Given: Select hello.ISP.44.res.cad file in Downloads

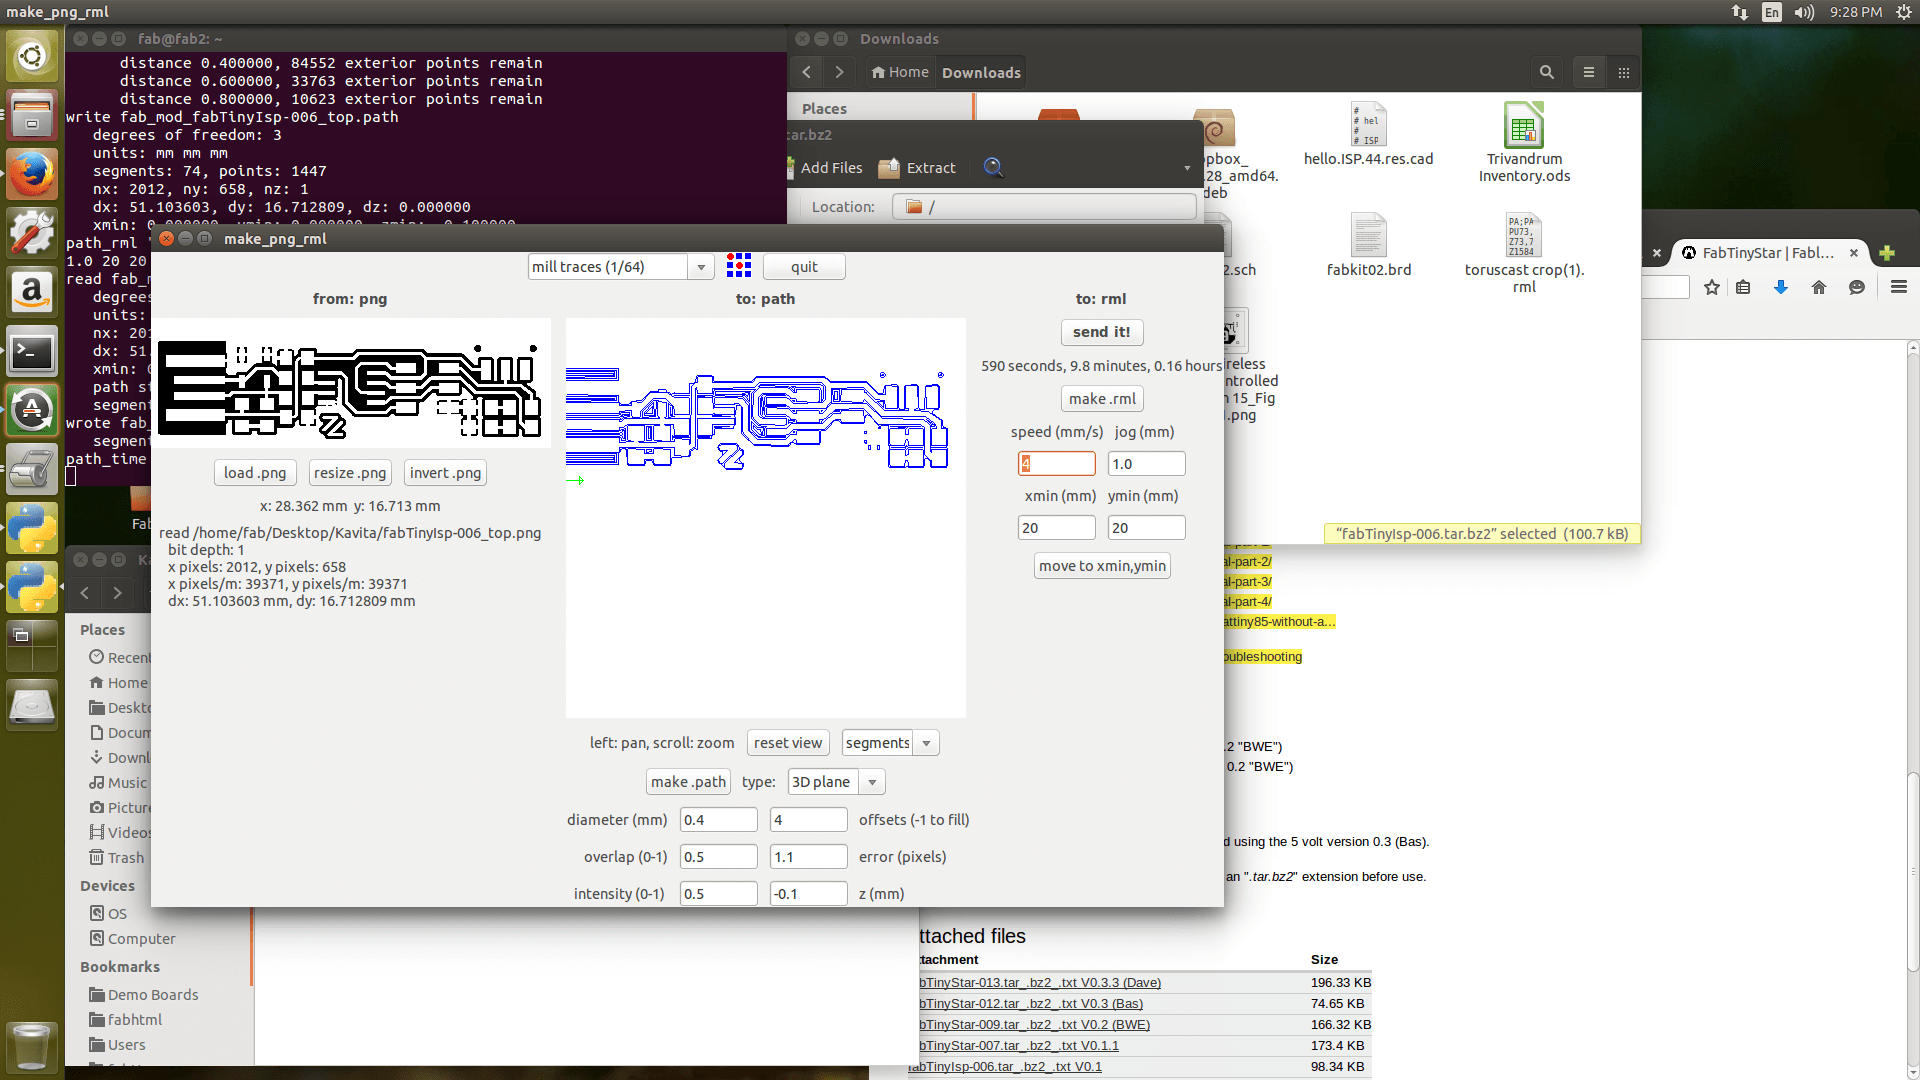Looking at the screenshot, I should coord(1368,135).
